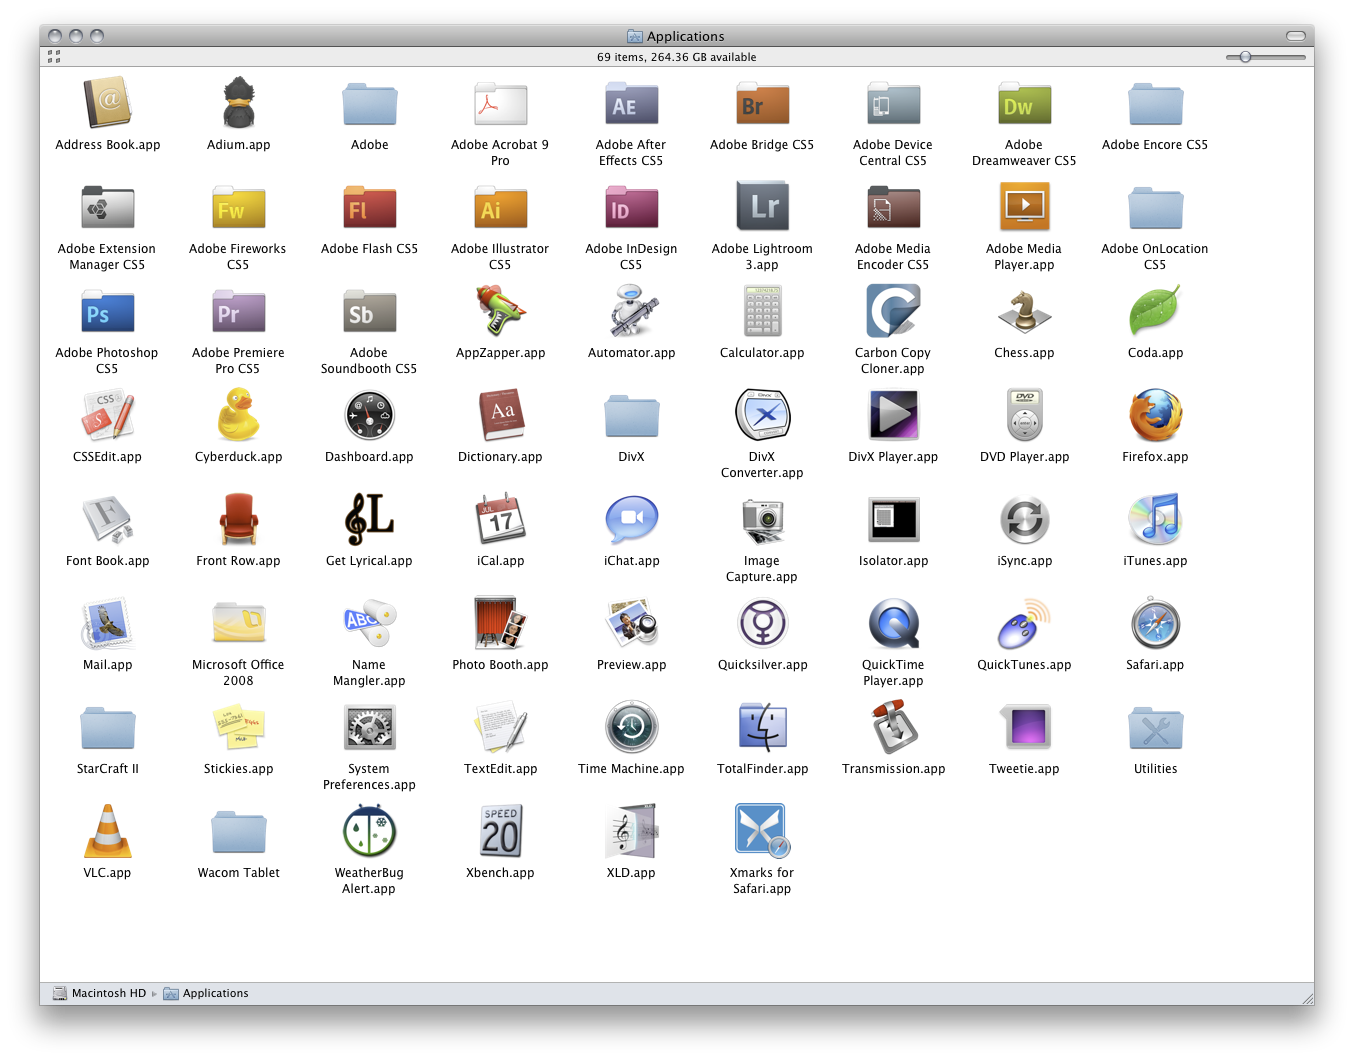
Task: Click the VLC traffic cone icon
Action: [x=107, y=831]
